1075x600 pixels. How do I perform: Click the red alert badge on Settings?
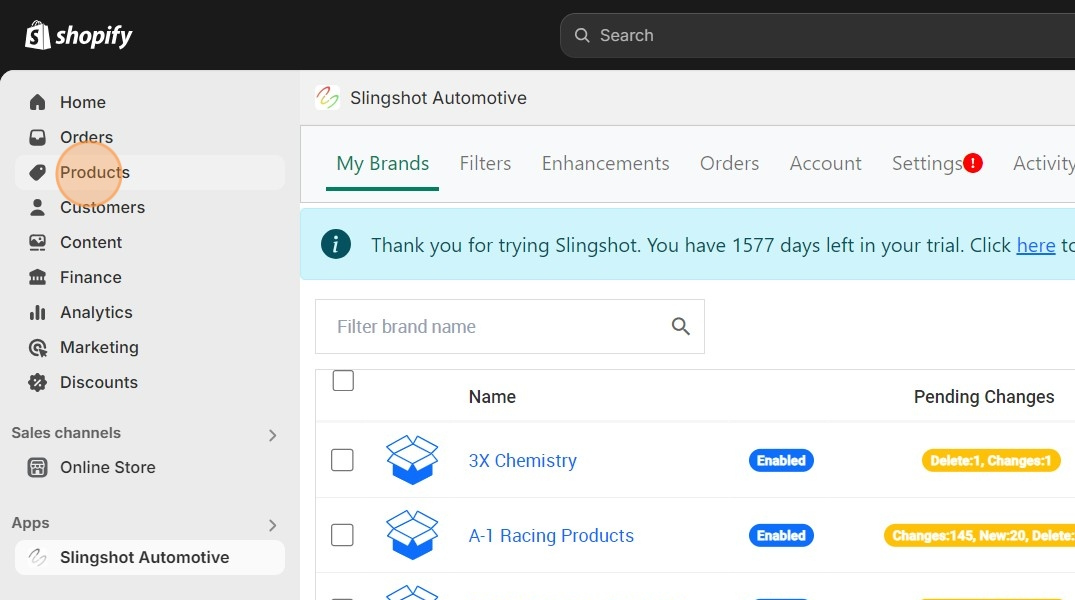(x=973, y=163)
